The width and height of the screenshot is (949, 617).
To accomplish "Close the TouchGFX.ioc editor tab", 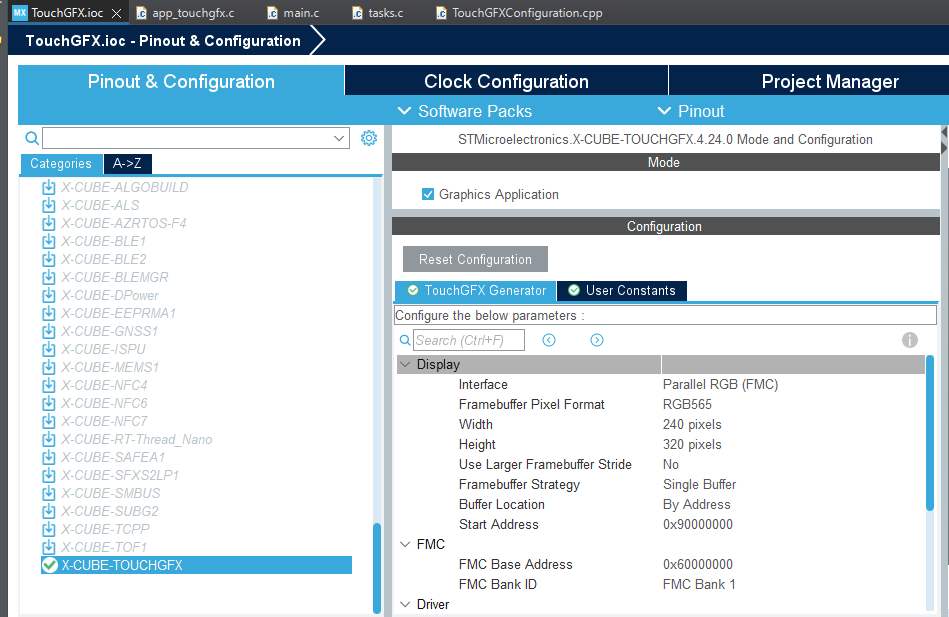I will (117, 13).
